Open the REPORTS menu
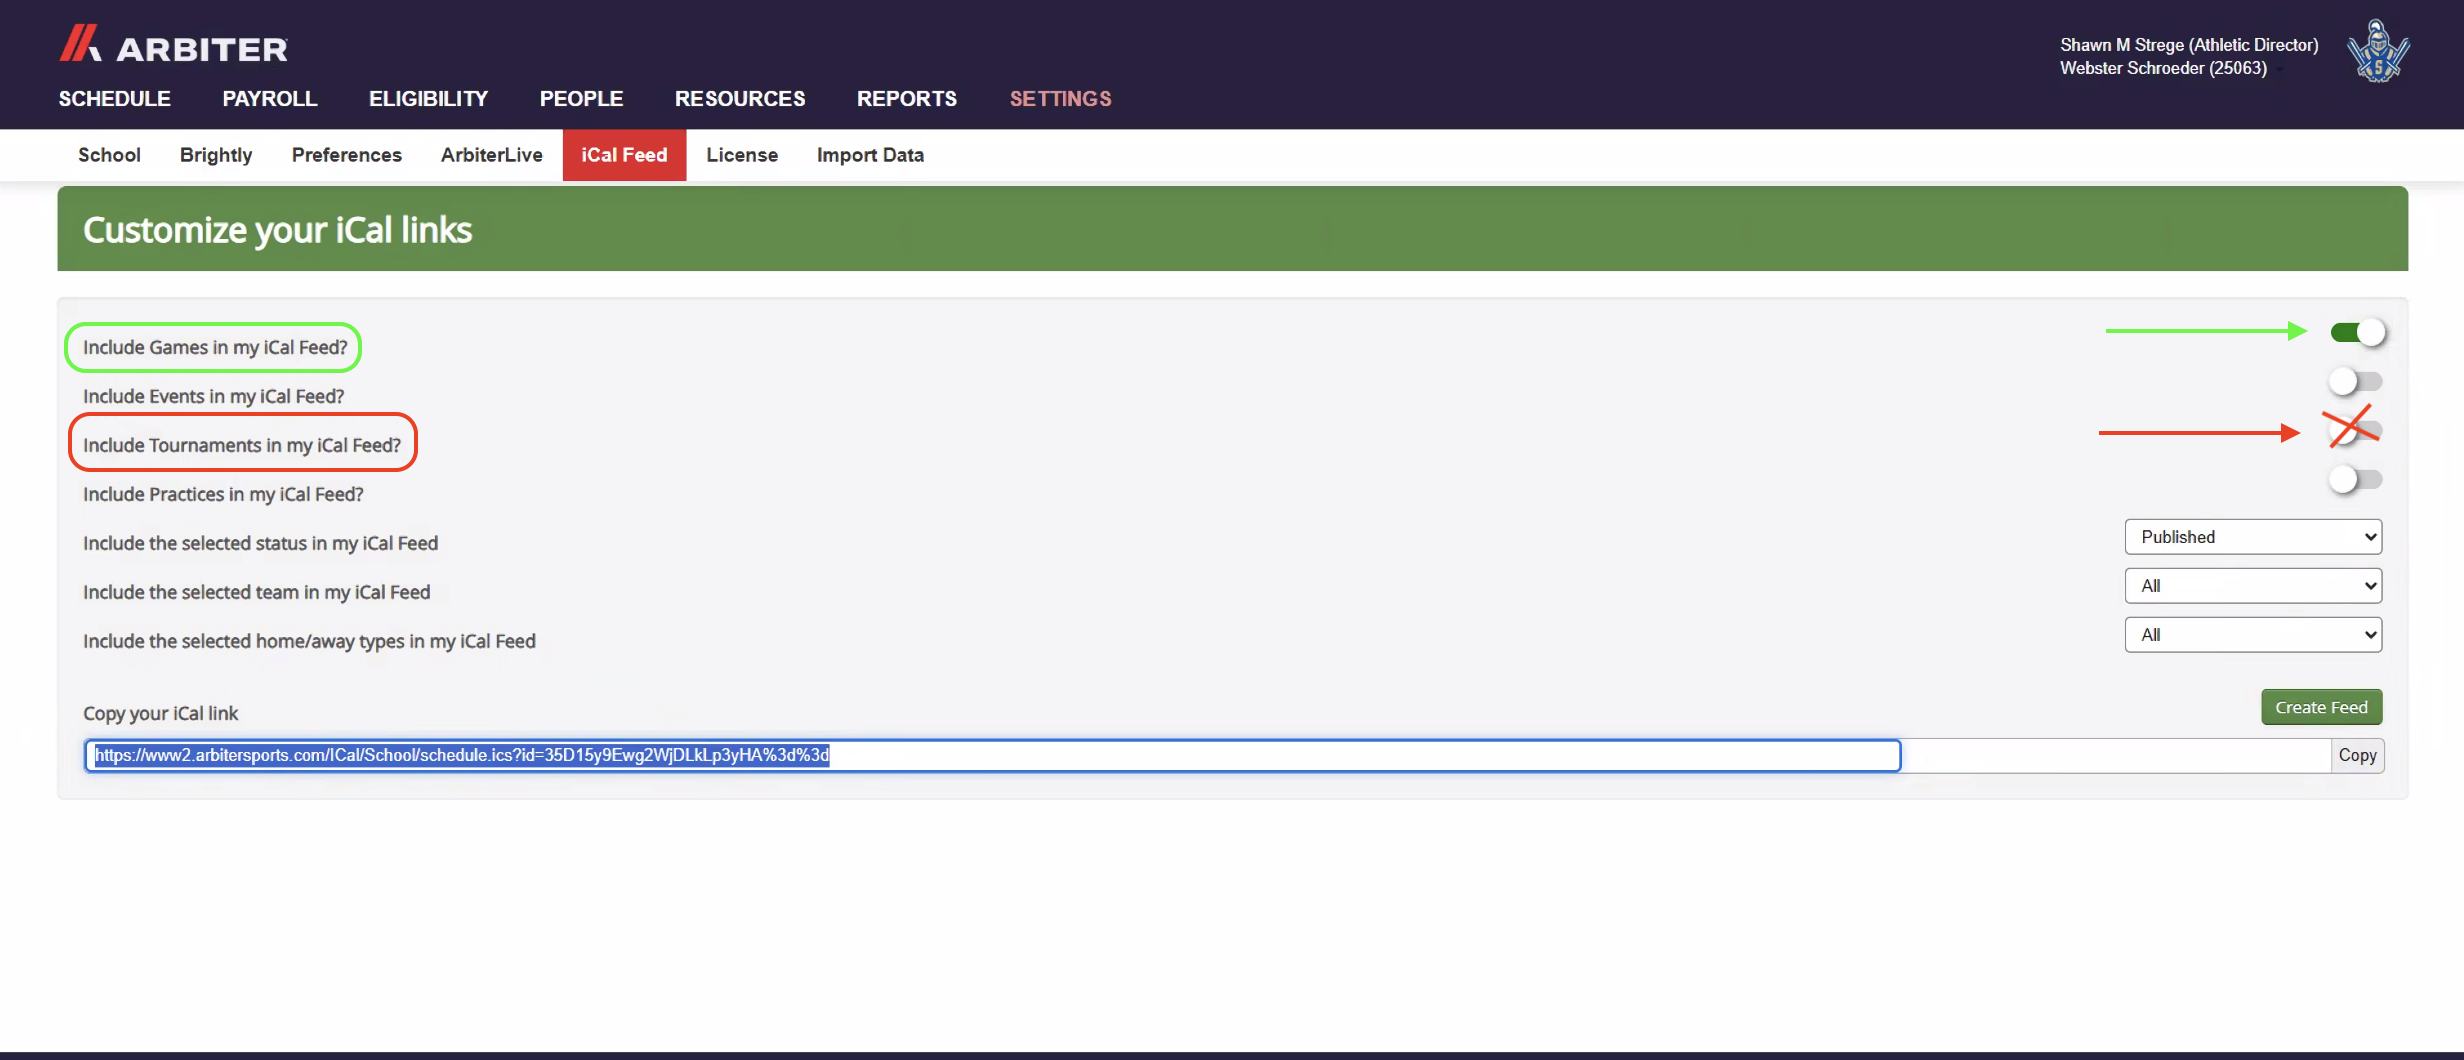2464x1060 pixels. coord(907,99)
